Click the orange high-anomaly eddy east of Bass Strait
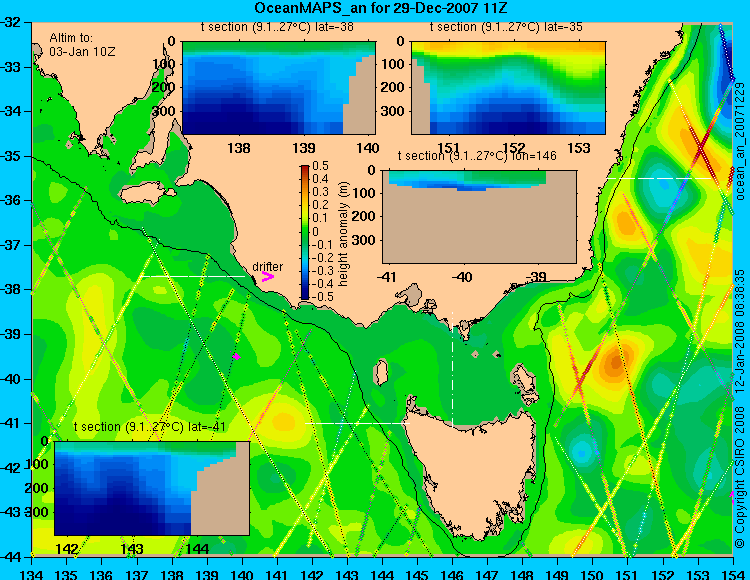Viewport: 750px width, 580px height. pos(615,362)
